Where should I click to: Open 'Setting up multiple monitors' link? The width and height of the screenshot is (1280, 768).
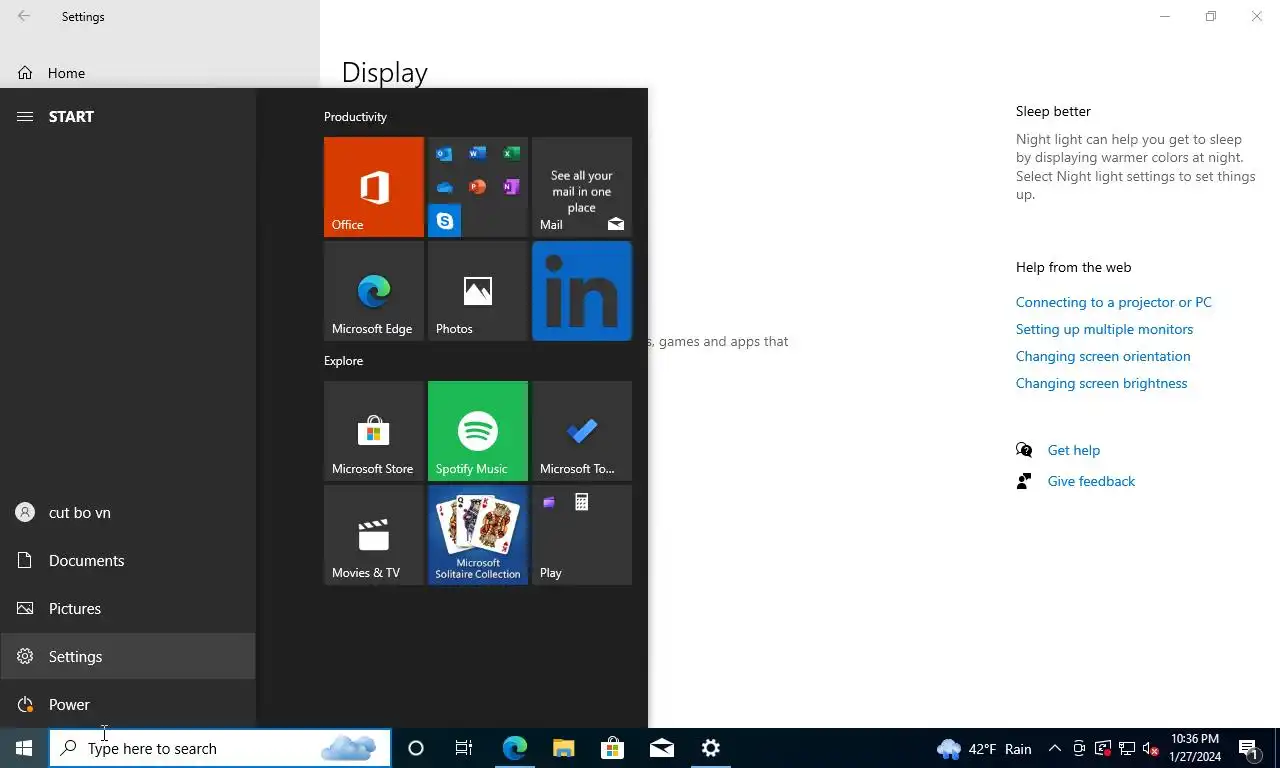click(1104, 329)
